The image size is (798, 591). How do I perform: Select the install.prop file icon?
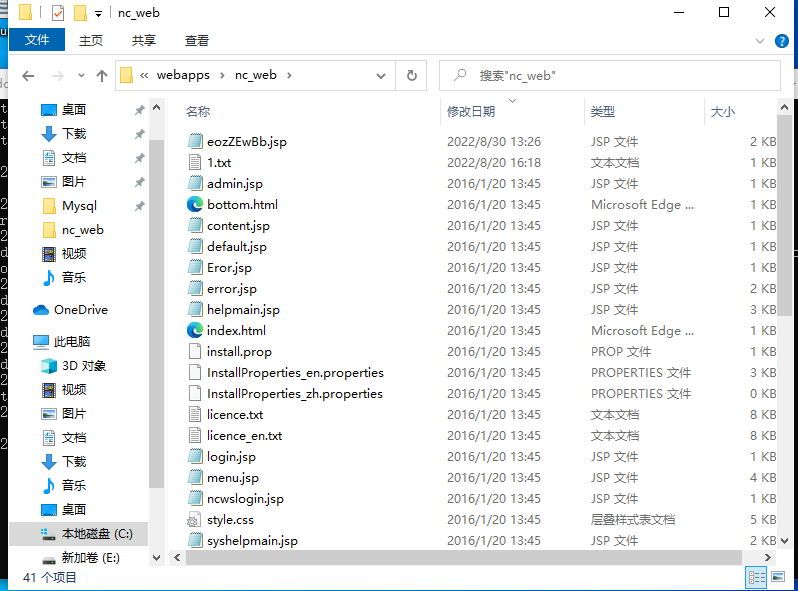195,351
